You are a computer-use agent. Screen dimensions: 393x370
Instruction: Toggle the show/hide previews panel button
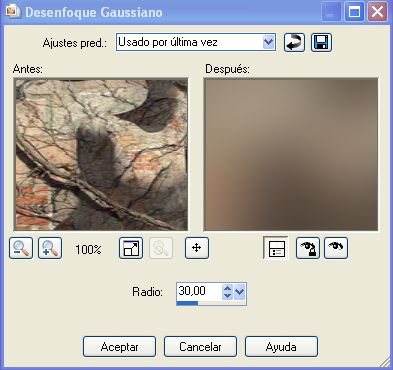(x=276, y=248)
